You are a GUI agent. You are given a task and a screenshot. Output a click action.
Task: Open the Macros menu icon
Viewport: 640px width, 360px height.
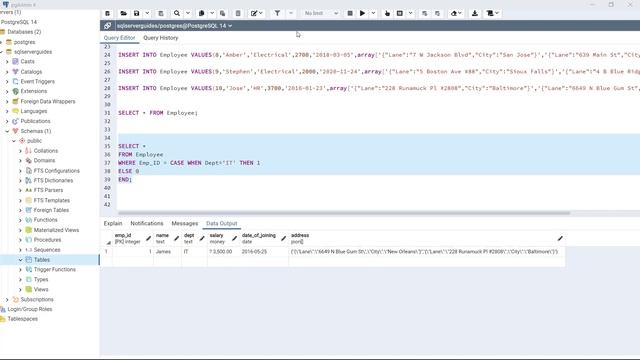(x=493, y=13)
